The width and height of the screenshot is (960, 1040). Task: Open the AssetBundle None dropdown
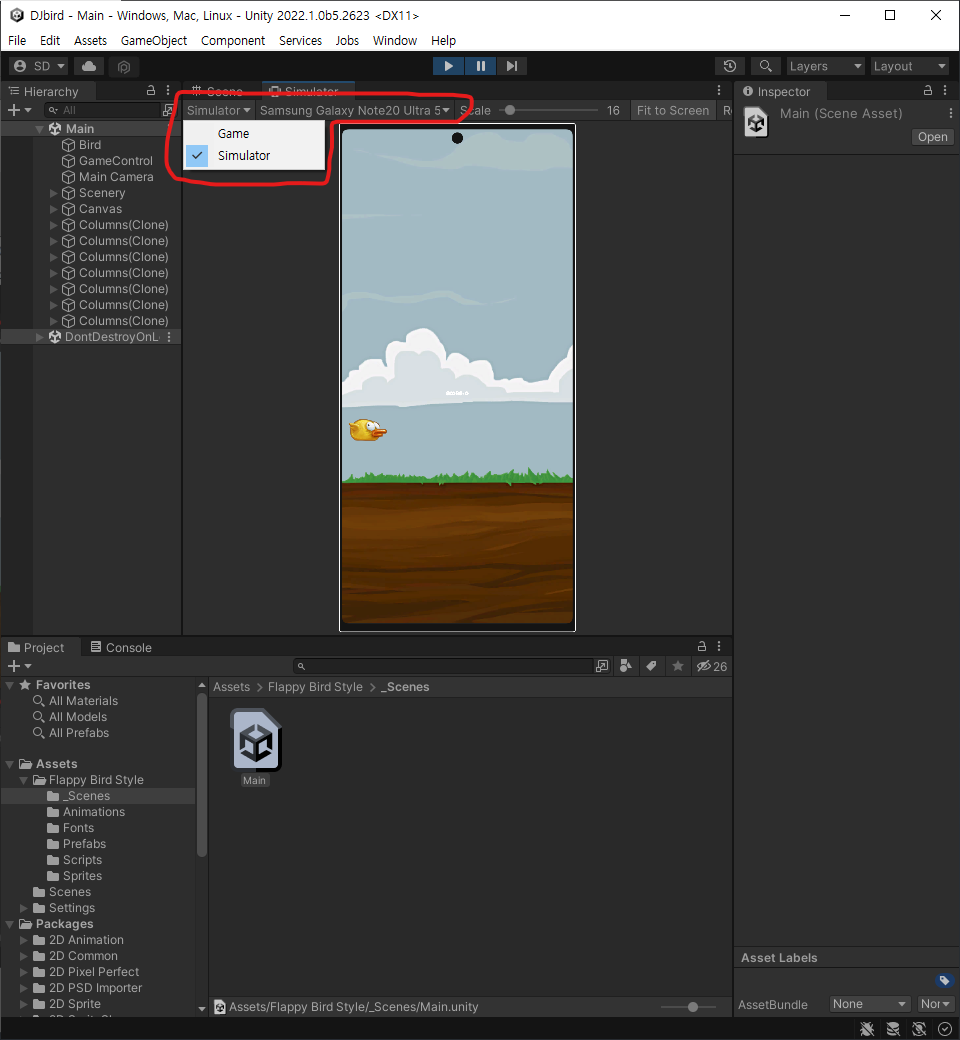pyautogui.click(x=868, y=1004)
